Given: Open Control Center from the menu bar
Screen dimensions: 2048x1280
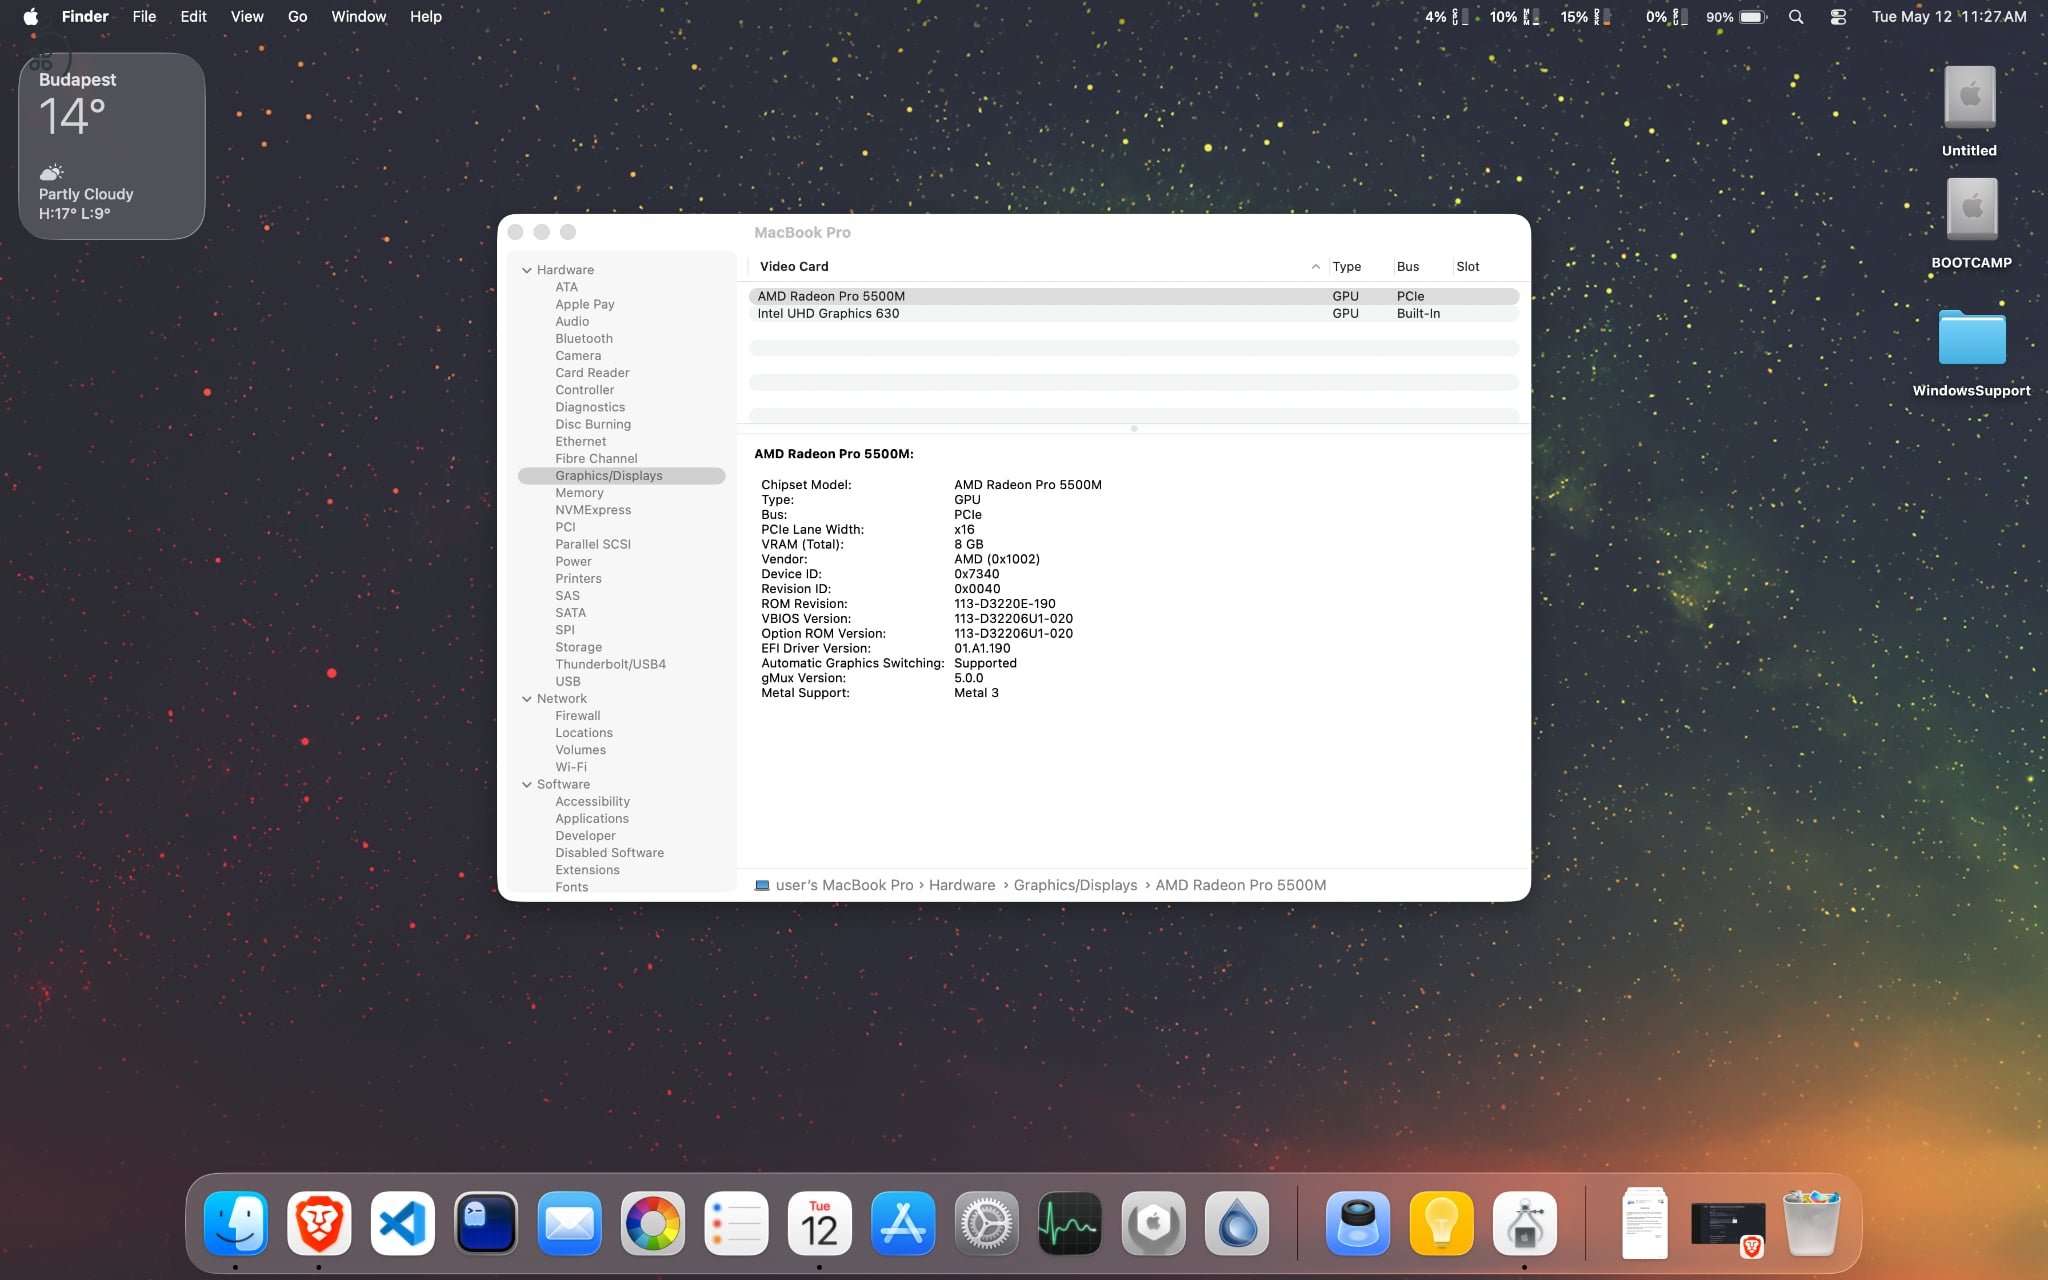Looking at the screenshot, I should click(1838, 16).
